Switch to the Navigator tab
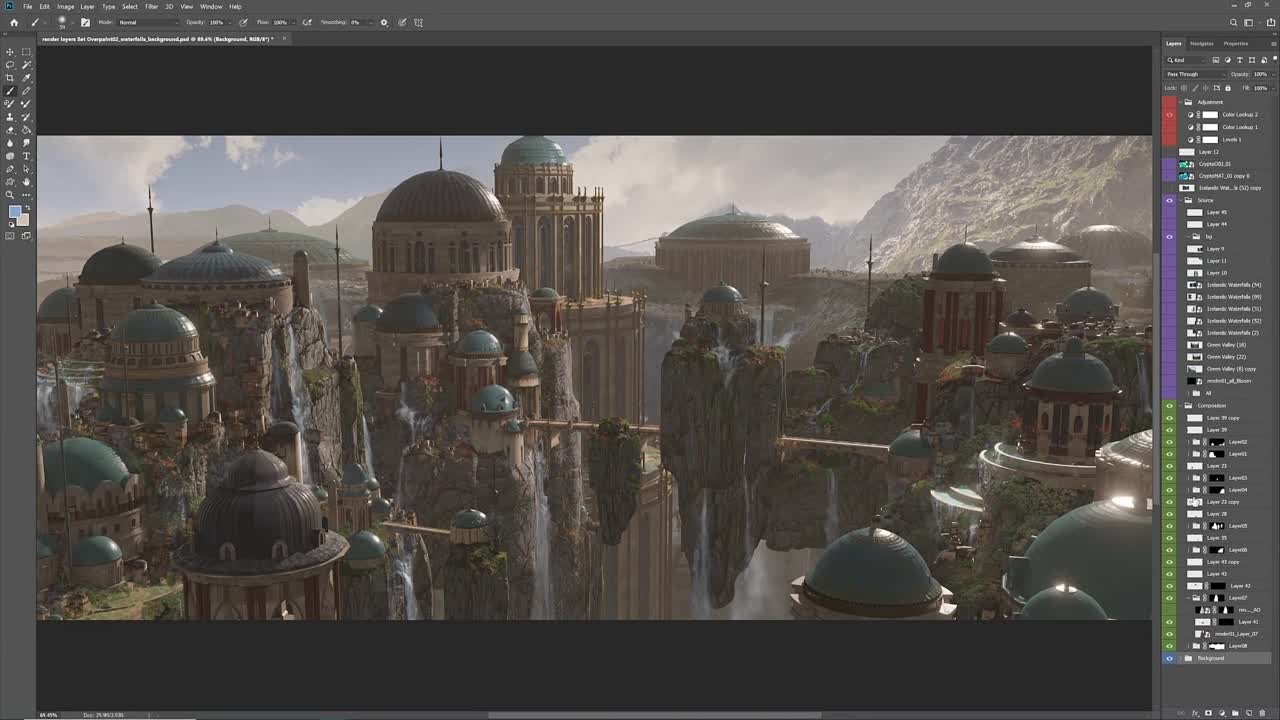The image size is (1280, 720). tap(1202, 44)
